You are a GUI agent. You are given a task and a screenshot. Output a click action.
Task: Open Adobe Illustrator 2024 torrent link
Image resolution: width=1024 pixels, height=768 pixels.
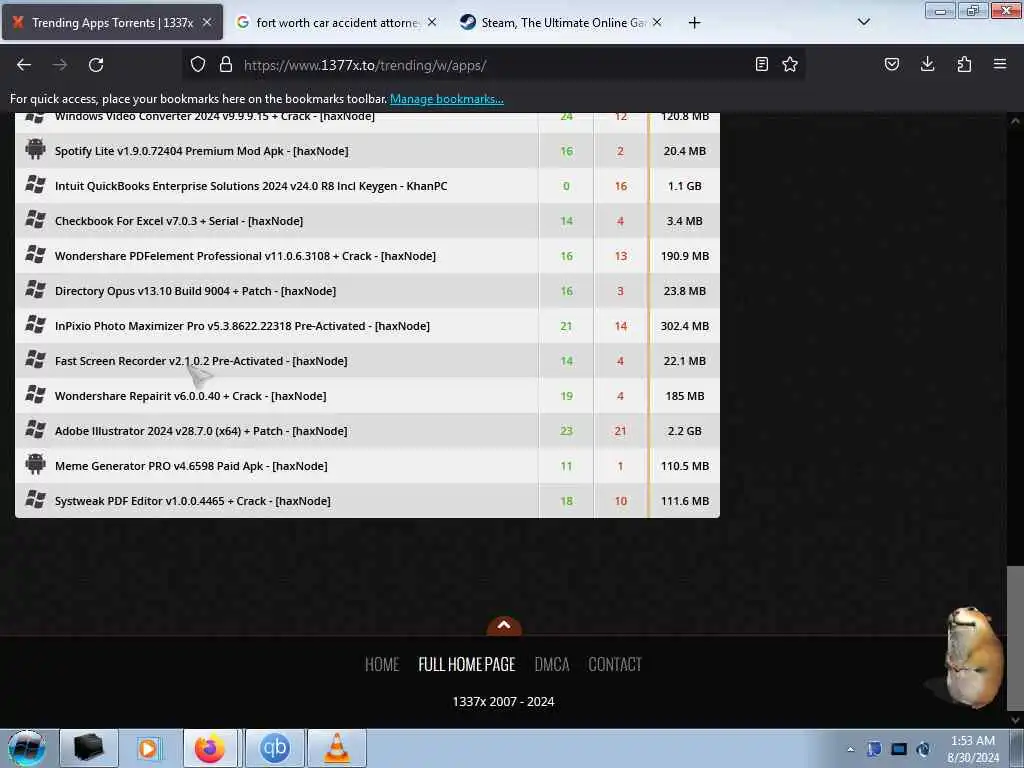pos(201,431)
